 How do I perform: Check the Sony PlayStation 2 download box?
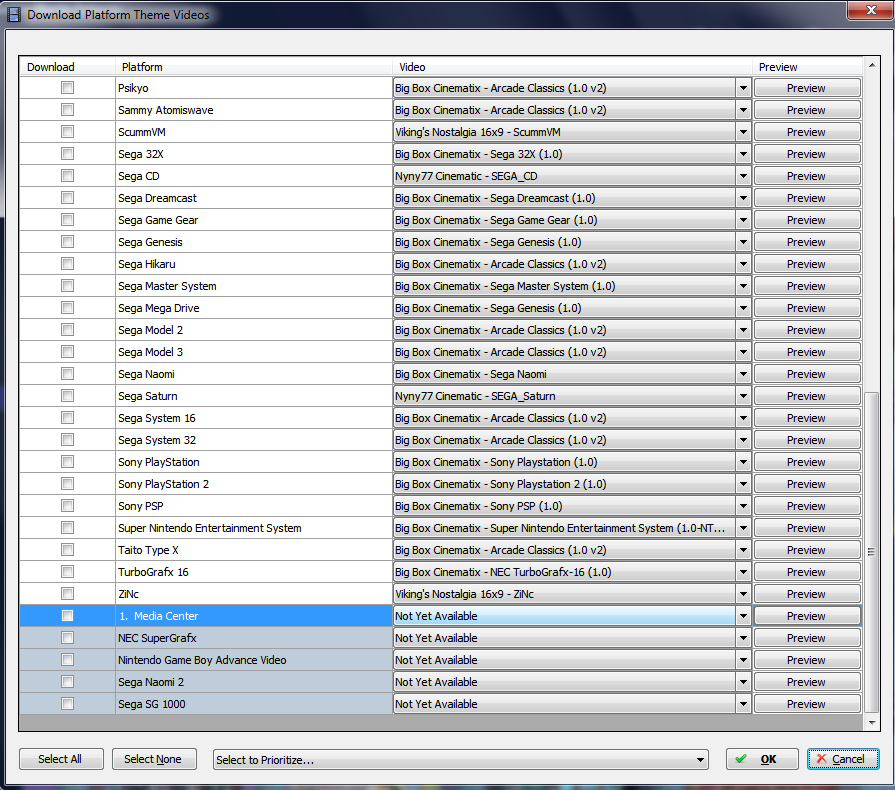67,483
